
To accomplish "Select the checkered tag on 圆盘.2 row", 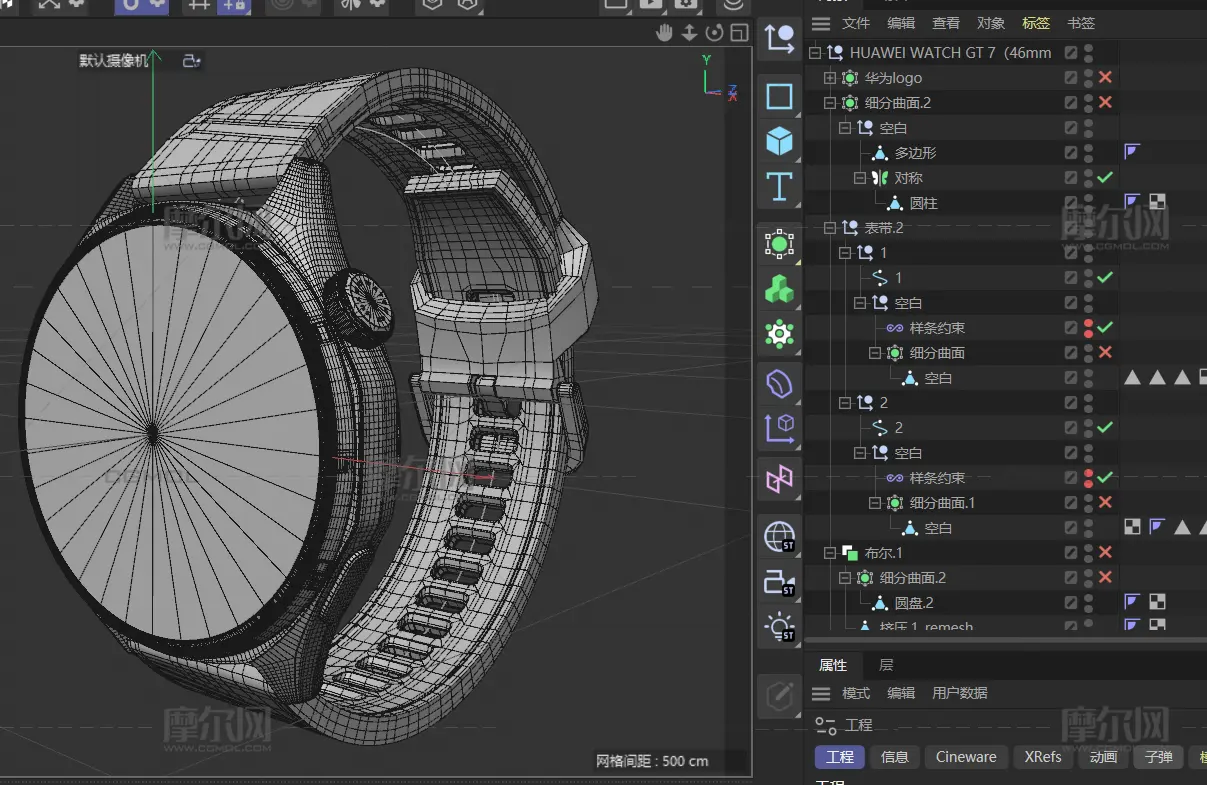I will (1157, 602).
